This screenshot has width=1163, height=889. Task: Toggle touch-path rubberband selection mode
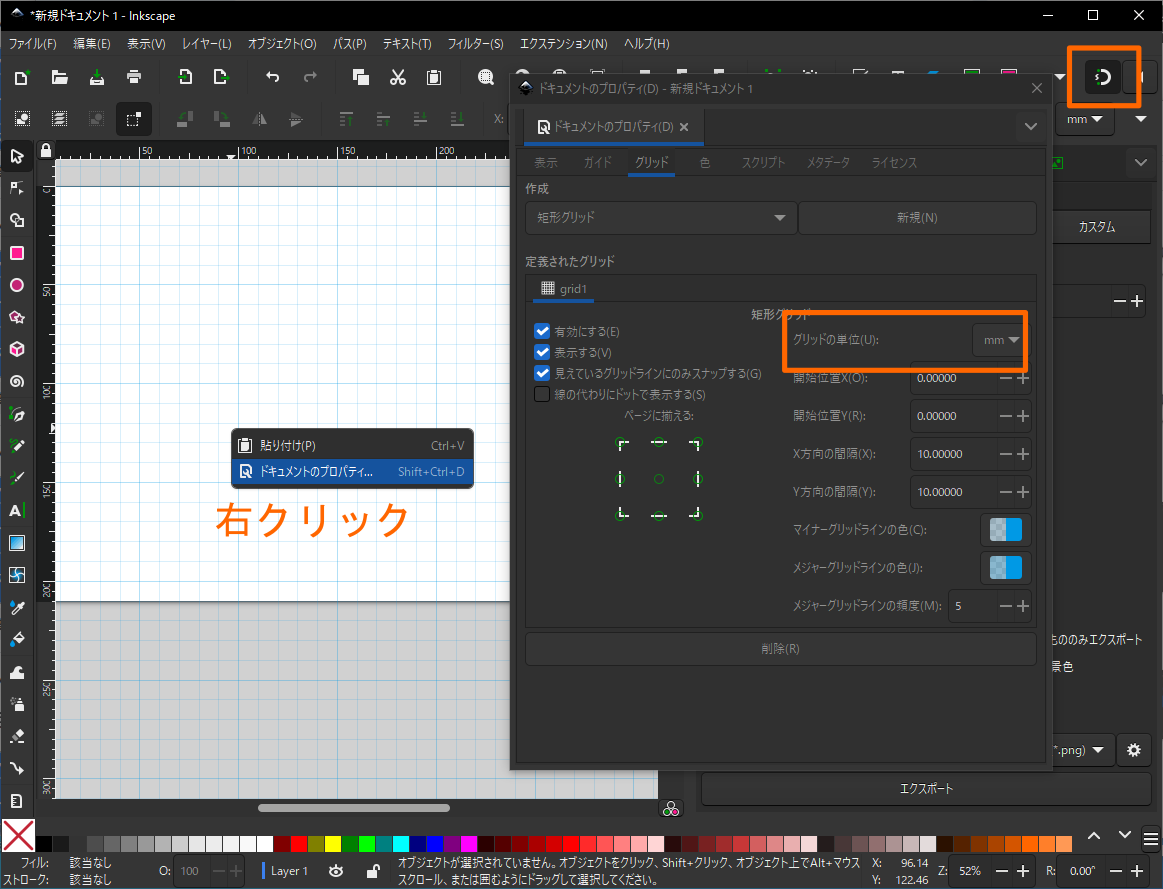coord(134,119)
